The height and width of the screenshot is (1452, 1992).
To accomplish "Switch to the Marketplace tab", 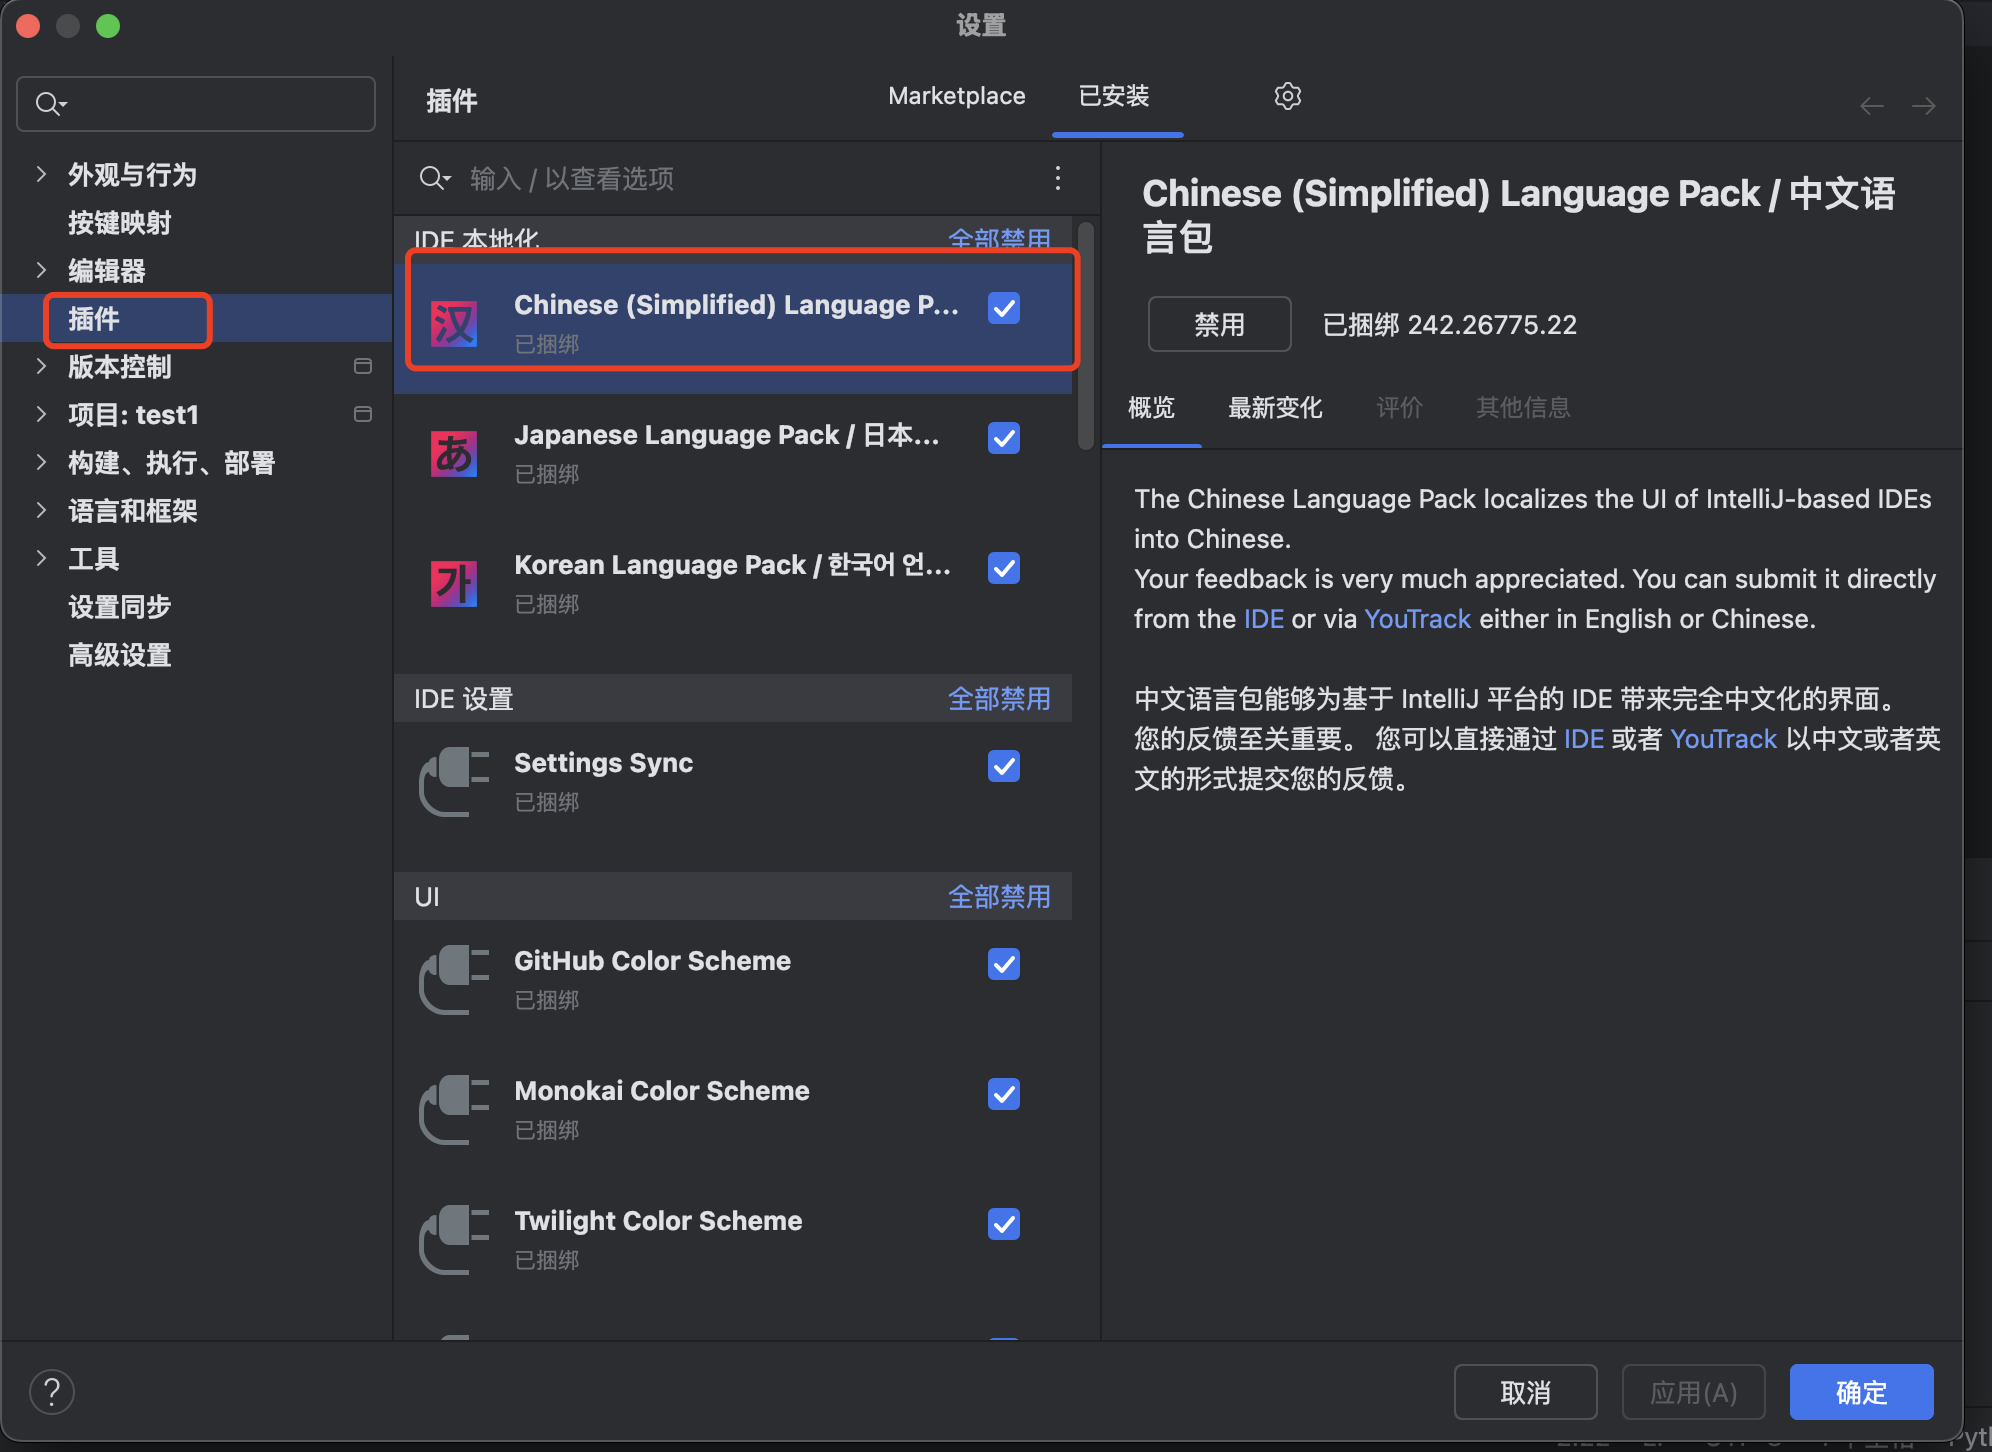I will pos(956,96).
